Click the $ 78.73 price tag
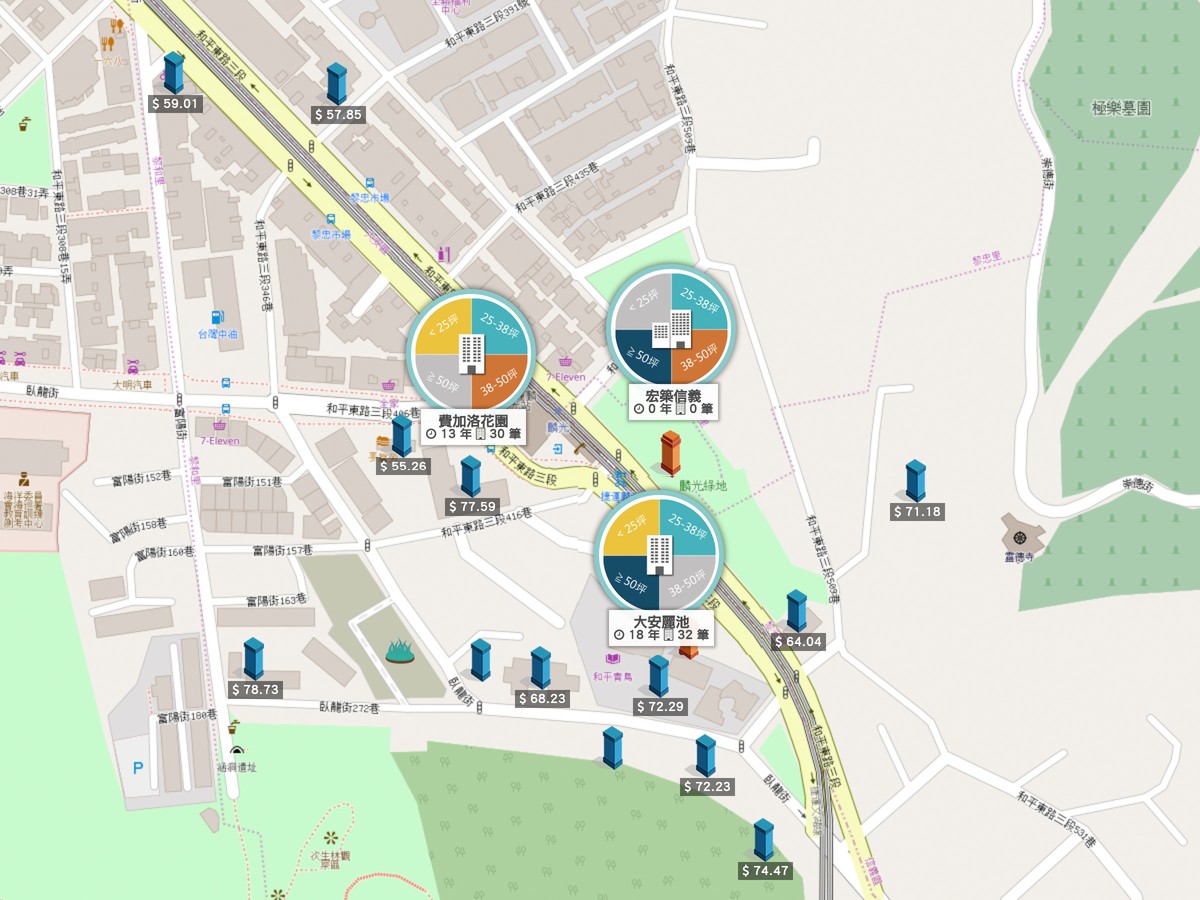This screenshot has height=900, width=1200. pyautogui.click(x=255, y=690)
